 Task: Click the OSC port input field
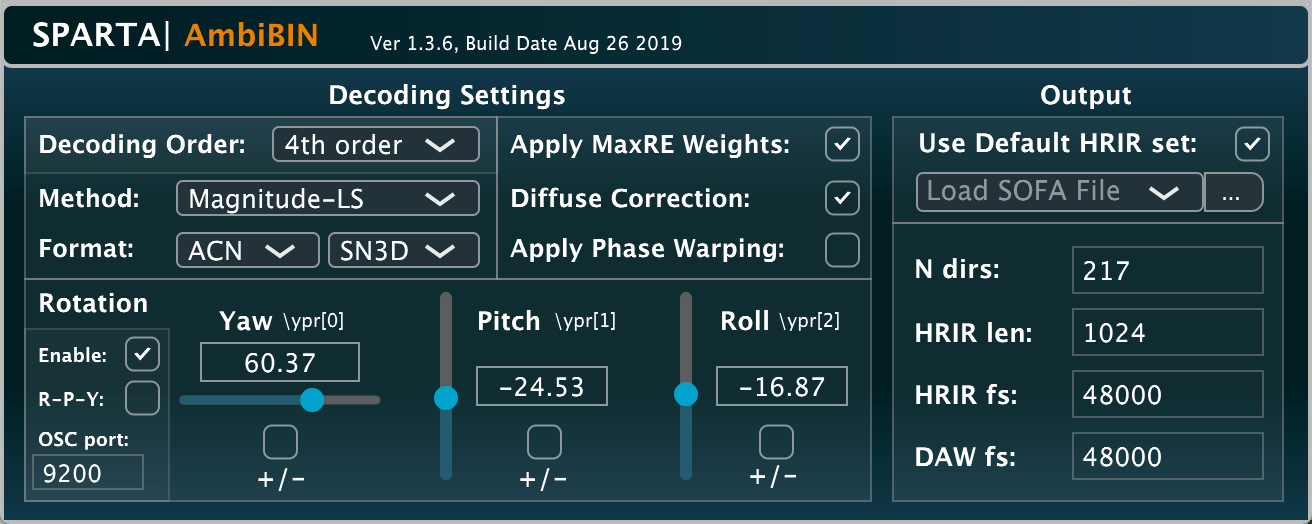[88, 473]
